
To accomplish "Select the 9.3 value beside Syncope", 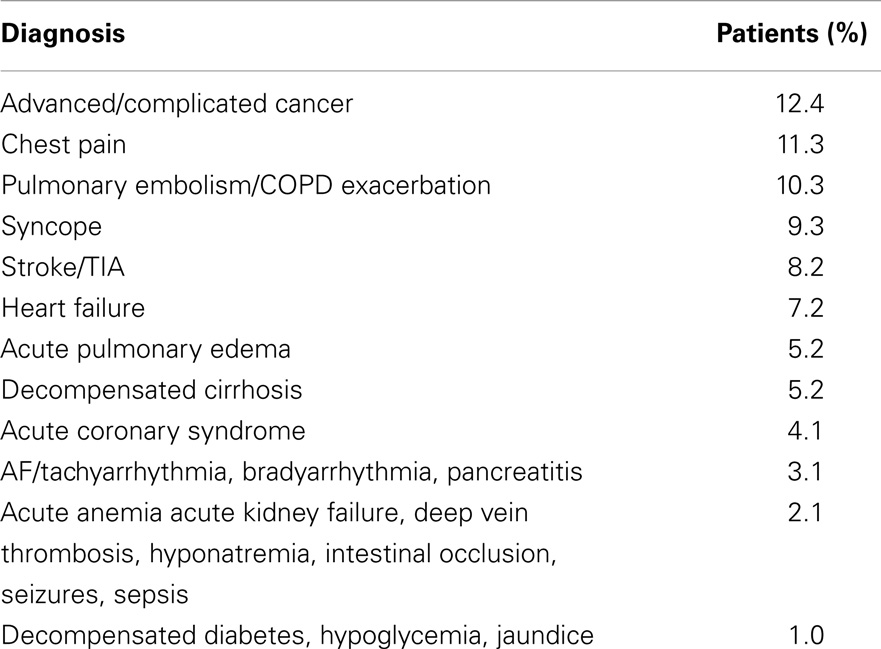I will (x=806, y=227).
